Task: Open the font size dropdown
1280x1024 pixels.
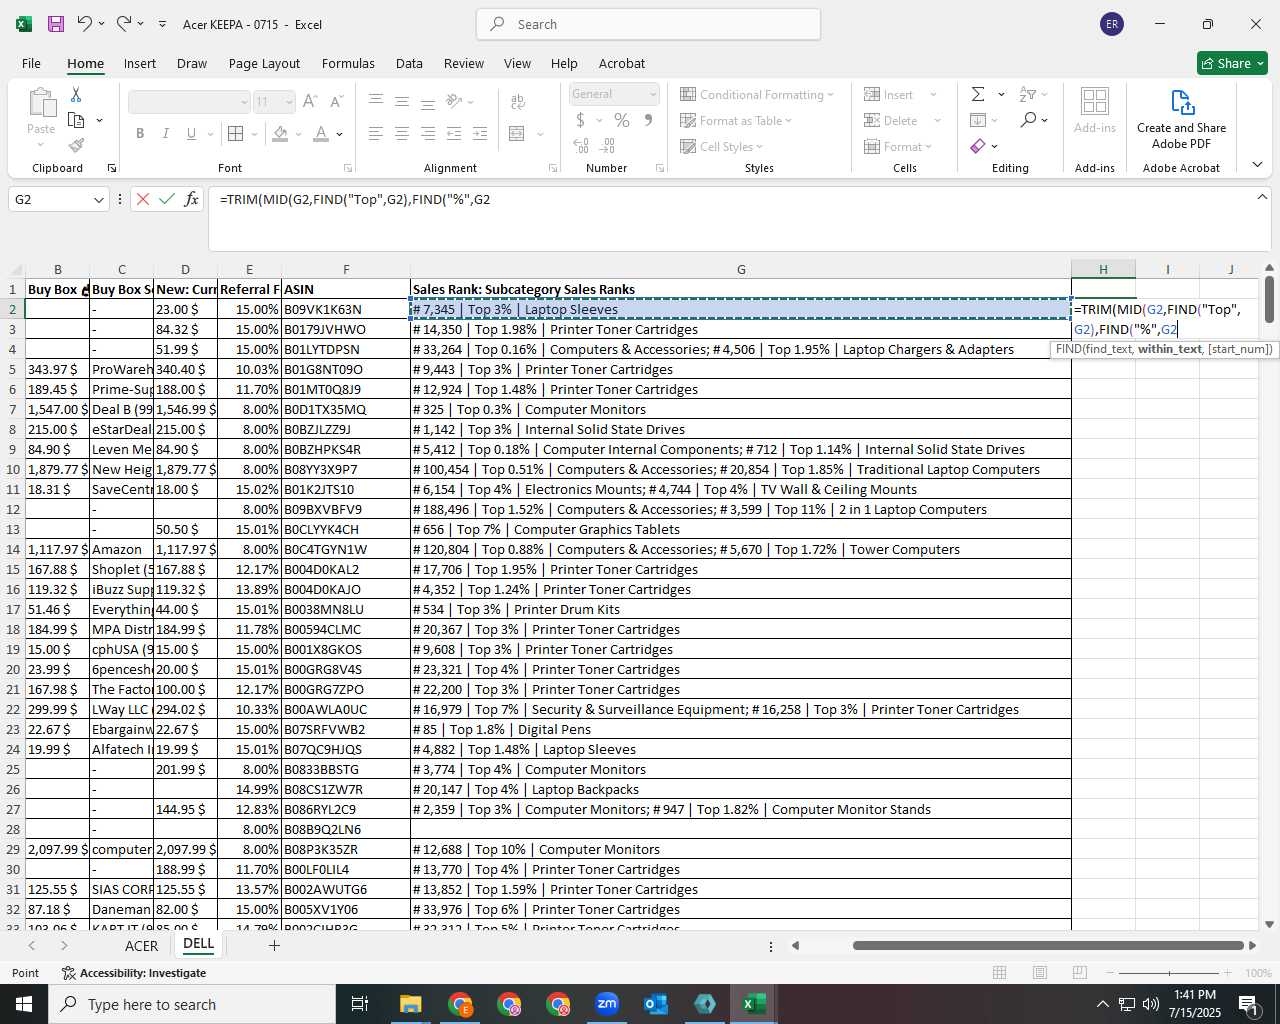Action: (289, 101)
